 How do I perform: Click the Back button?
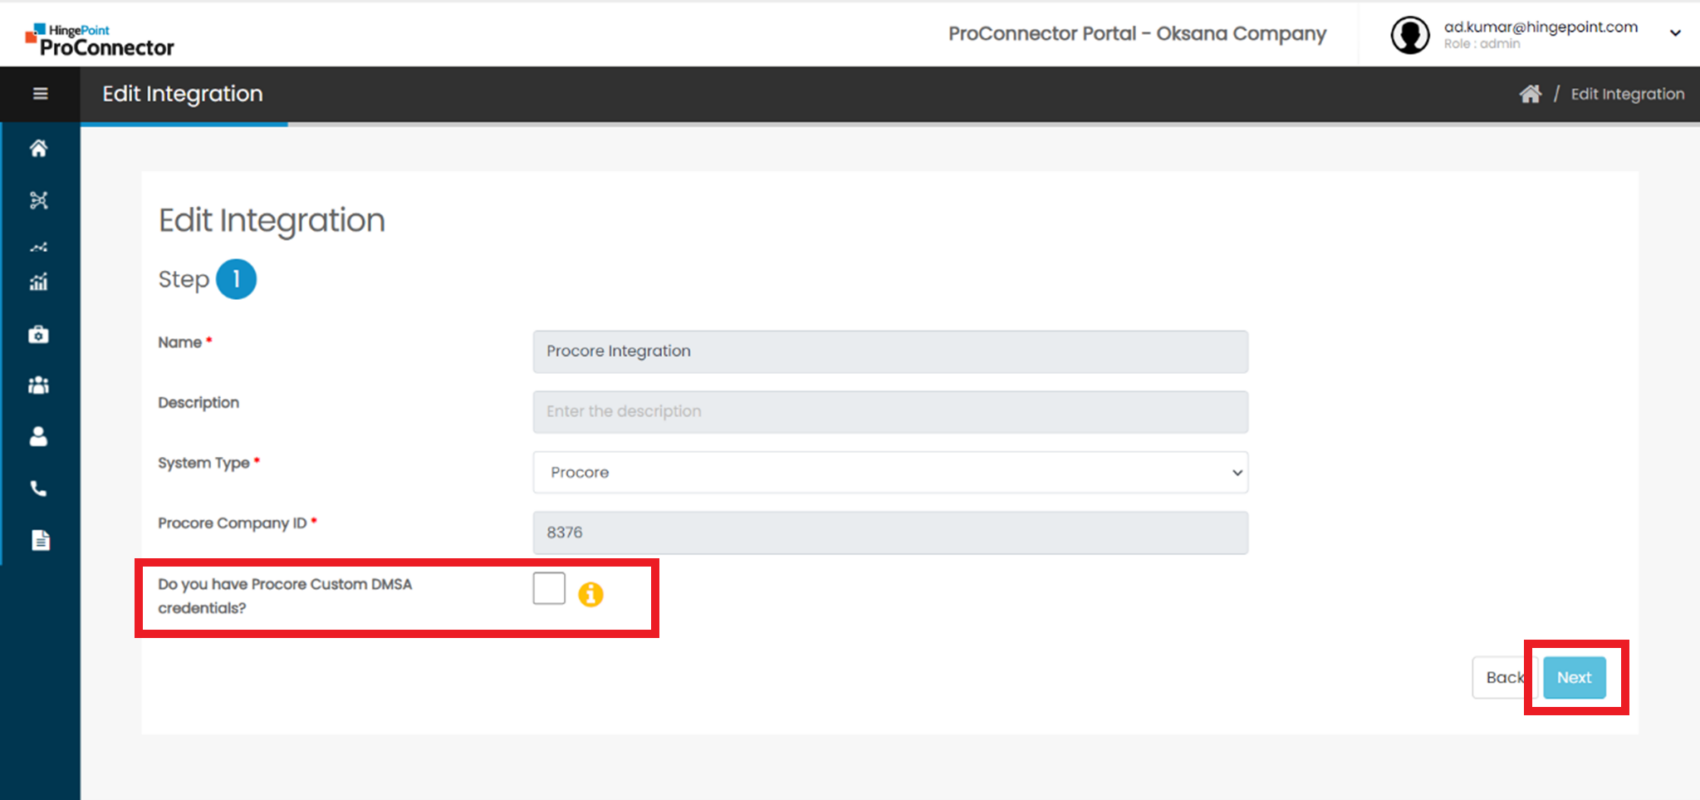[x=1503, y=678]
